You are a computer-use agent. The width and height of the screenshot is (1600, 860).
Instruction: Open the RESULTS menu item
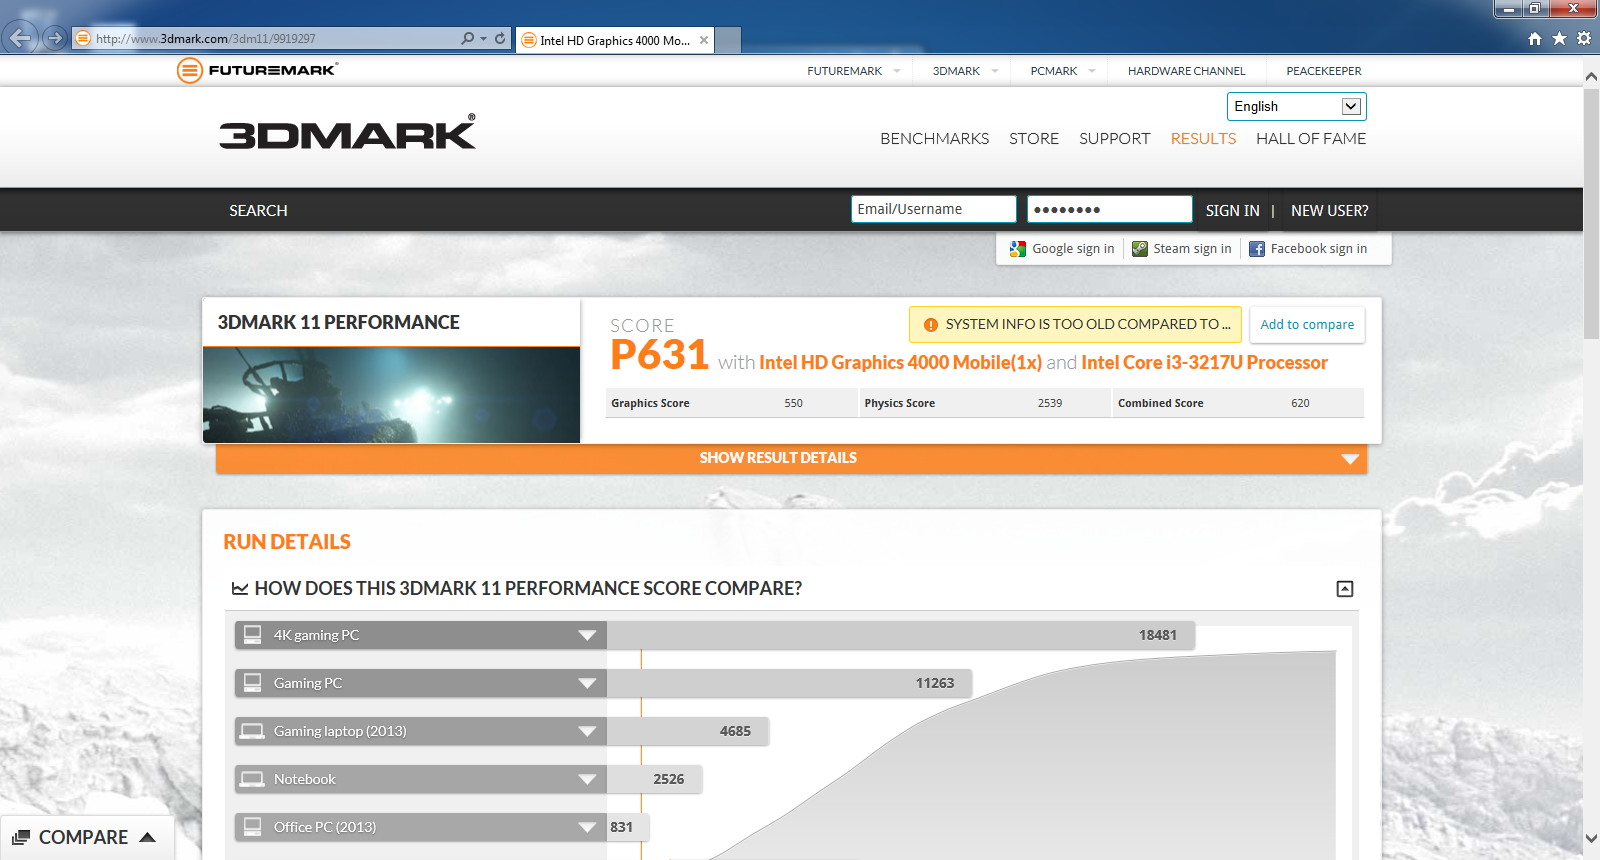(1203, 139)
